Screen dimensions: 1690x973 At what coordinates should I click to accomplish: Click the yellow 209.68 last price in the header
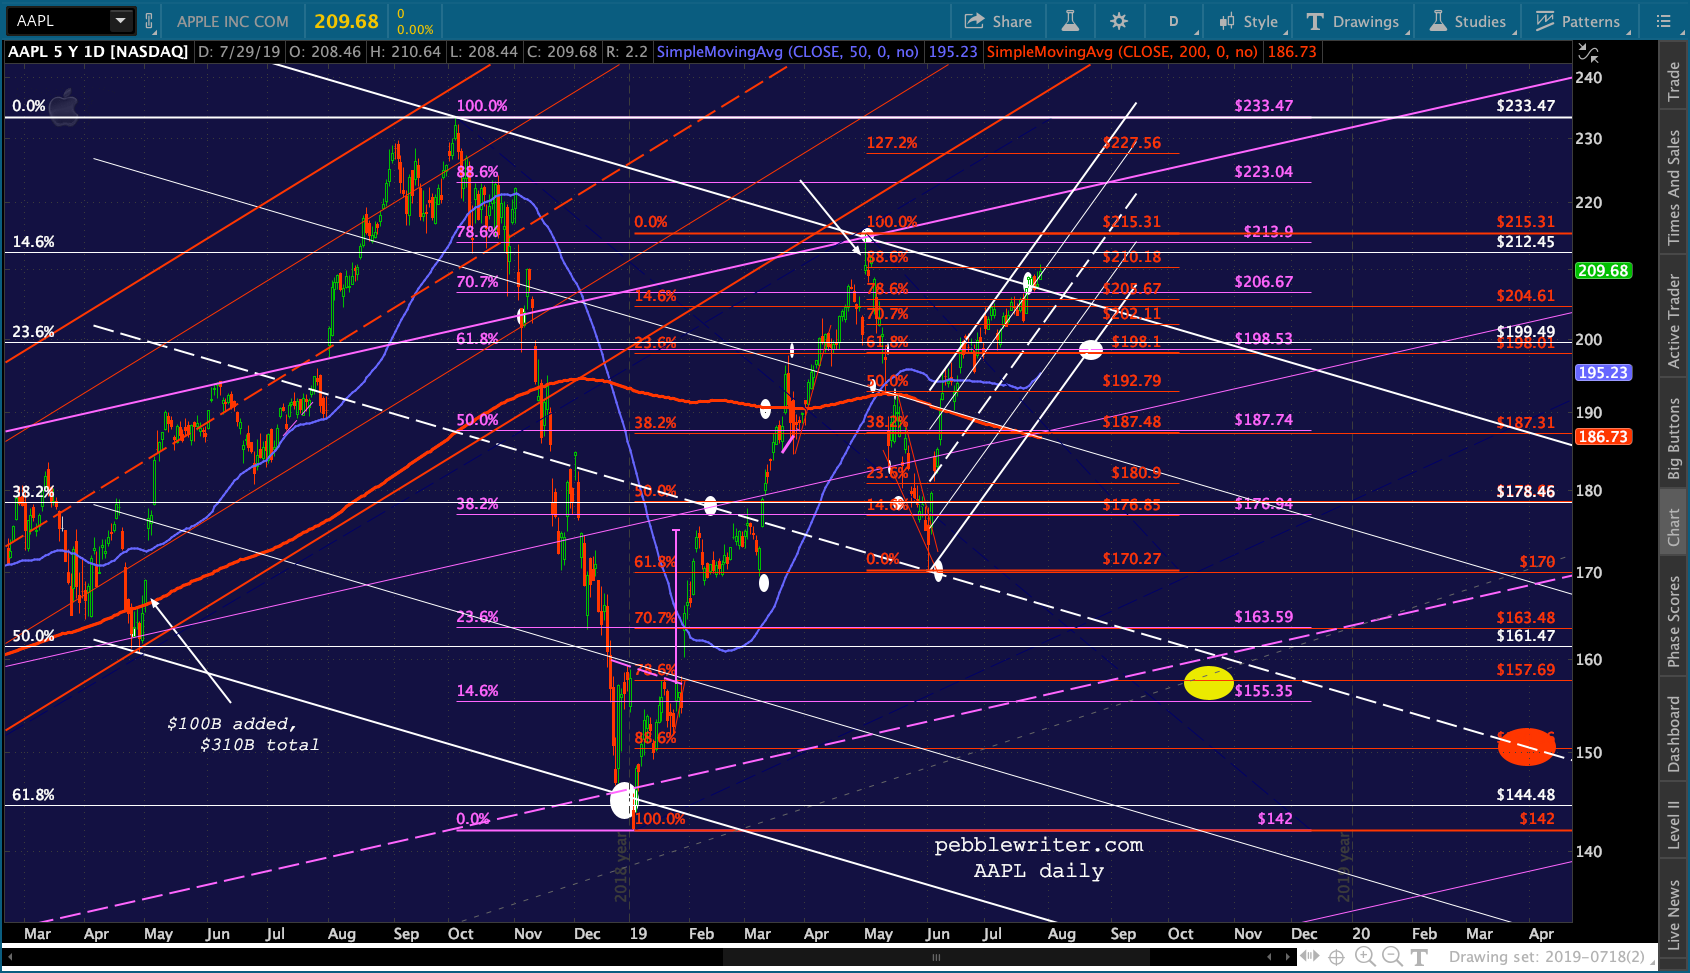(x=346, y=21)
